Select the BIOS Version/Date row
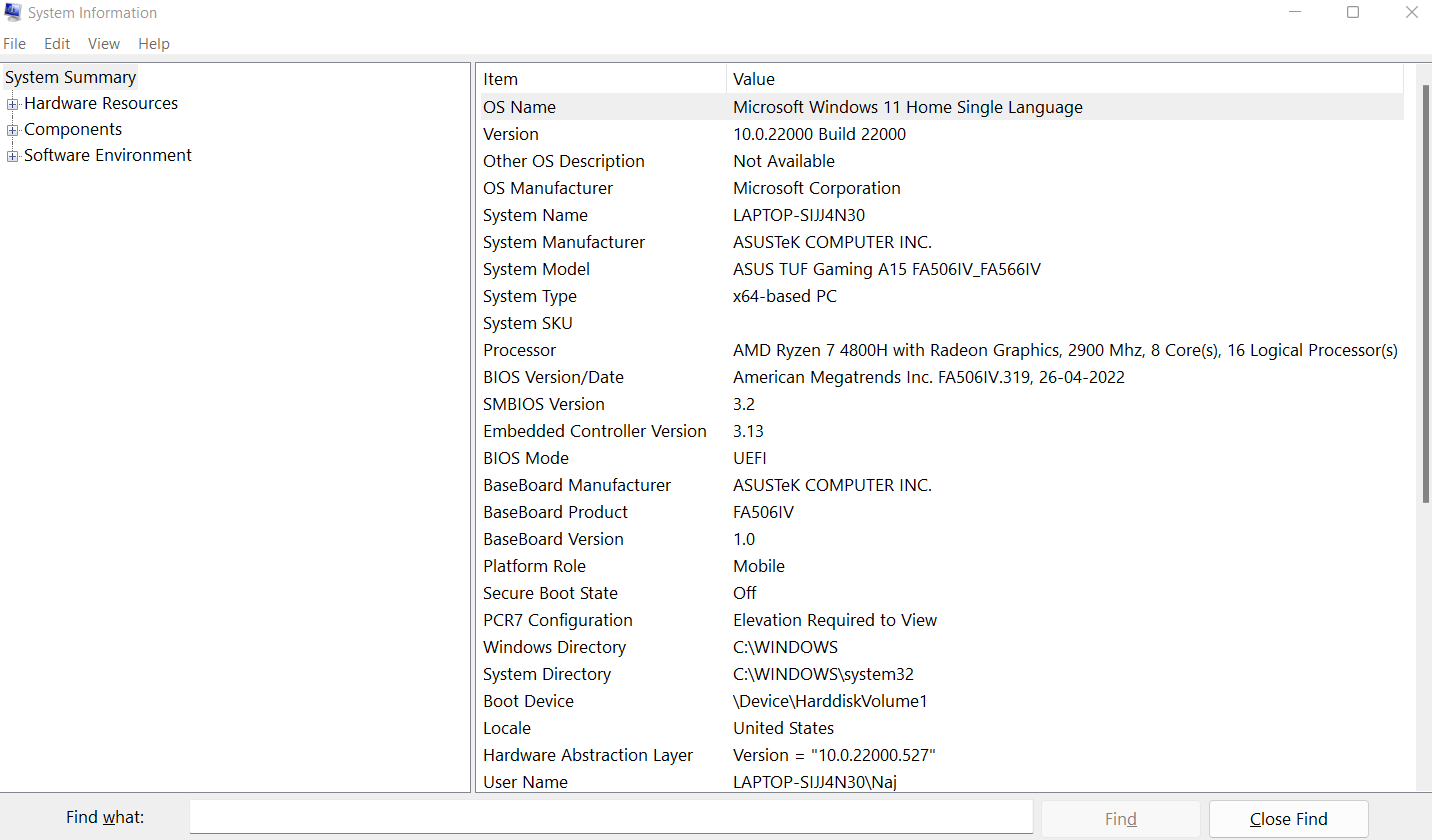The width and height of the screenshot is (1432, 840). [x=942, y=377]
